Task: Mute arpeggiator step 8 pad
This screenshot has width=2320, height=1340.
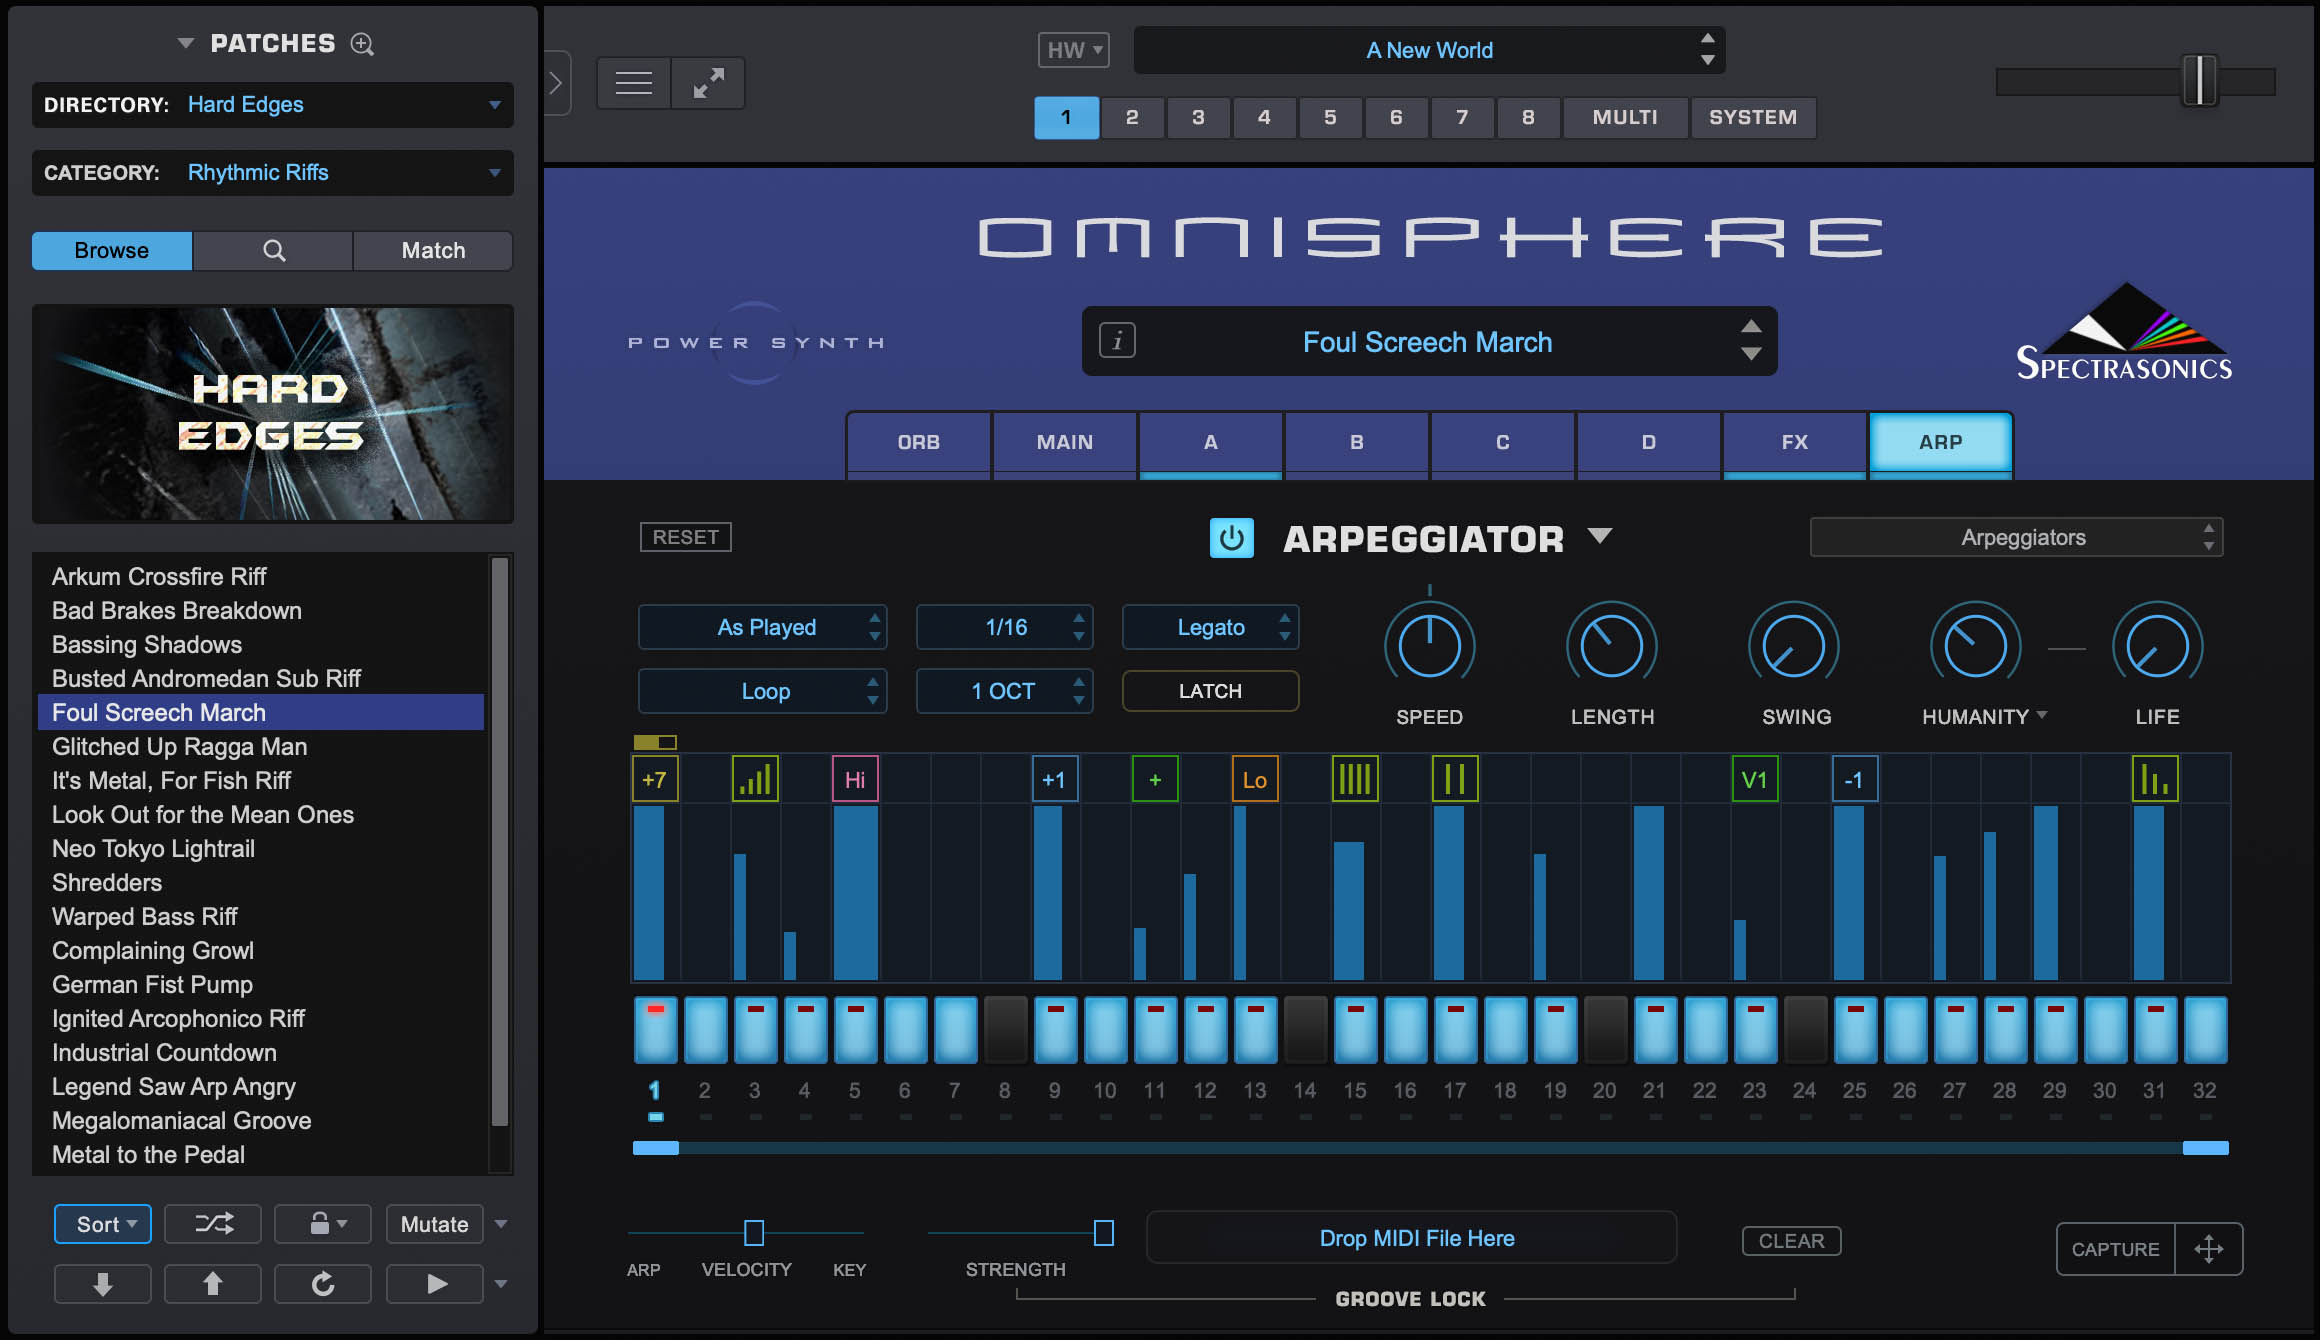Action: (x=1005, y=1028)
